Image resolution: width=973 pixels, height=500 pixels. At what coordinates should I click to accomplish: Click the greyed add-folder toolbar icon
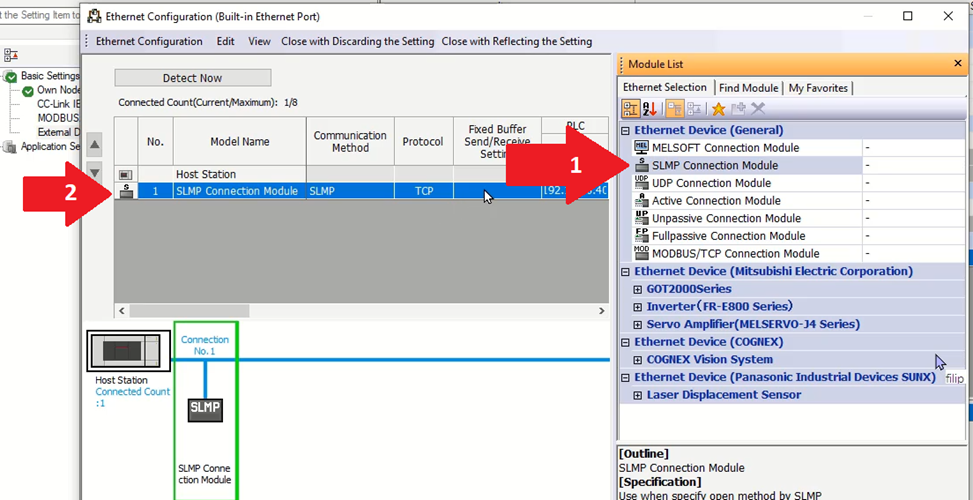[738, 109]
